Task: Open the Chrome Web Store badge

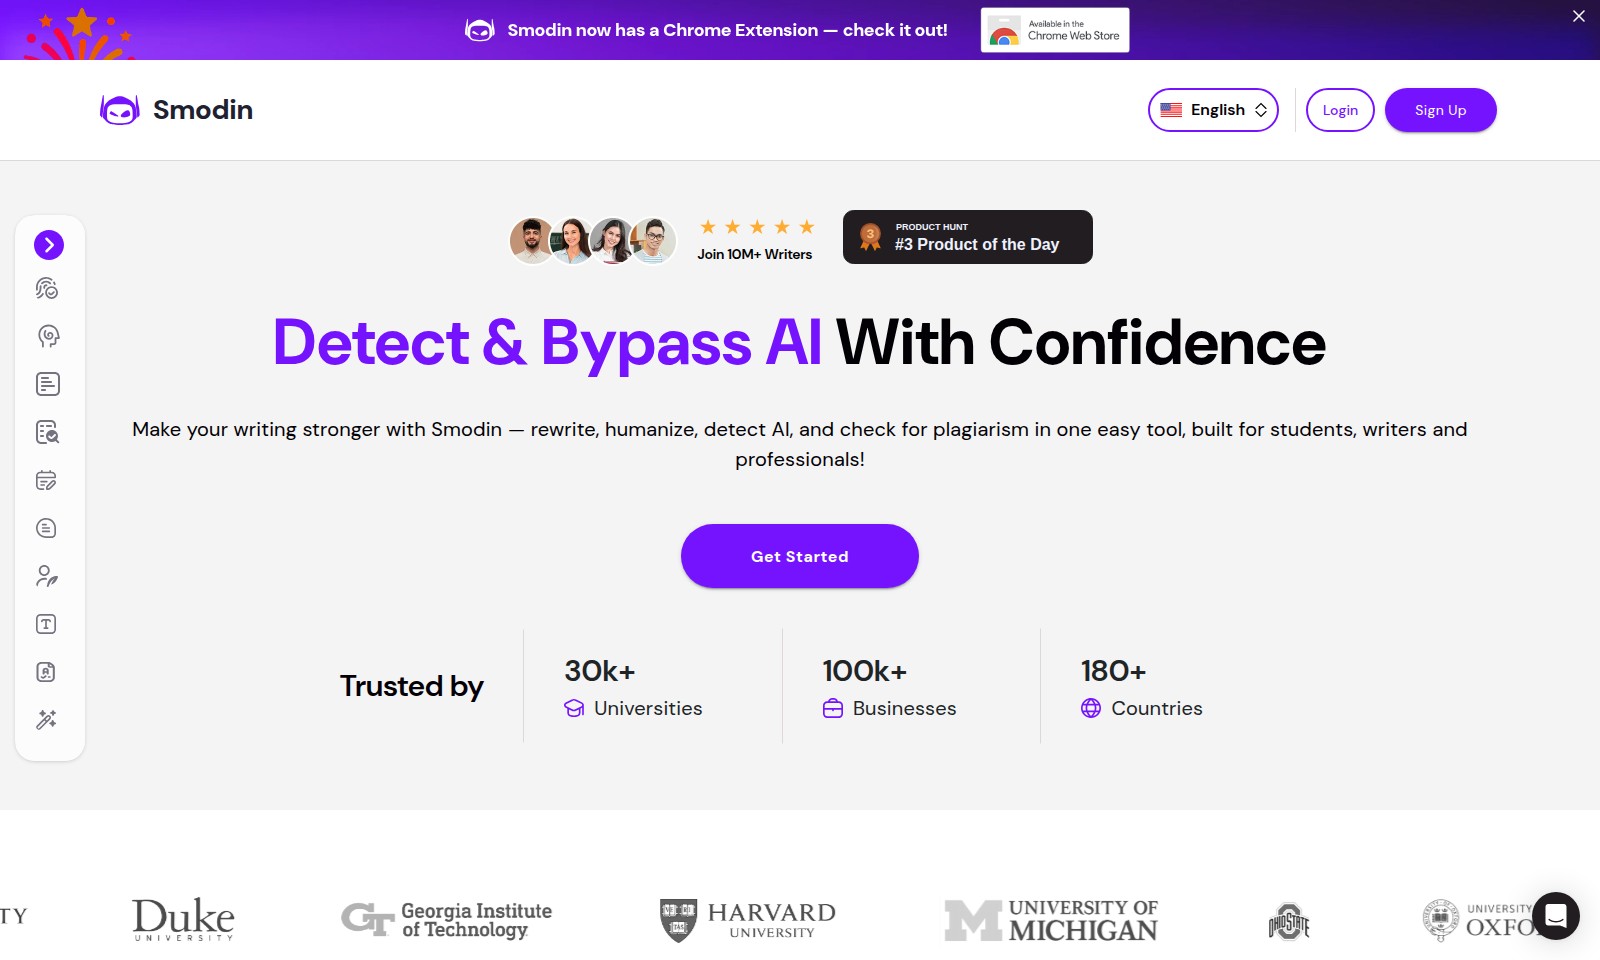Action: coord(1055,30)
